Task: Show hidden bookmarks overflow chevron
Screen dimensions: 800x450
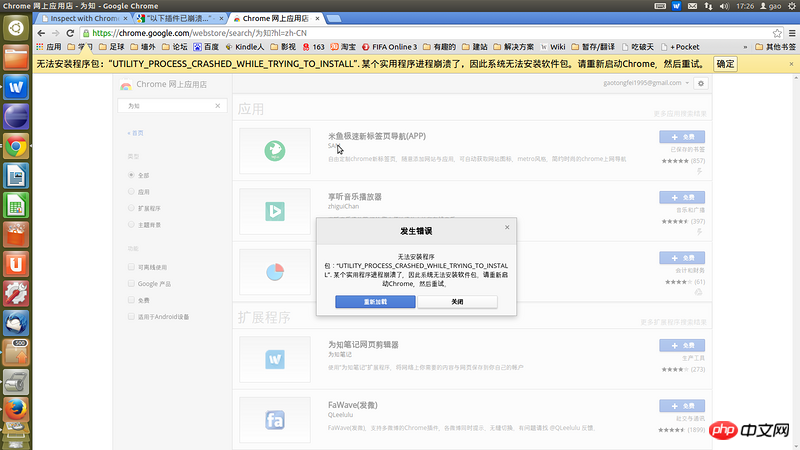Action: 745,47
